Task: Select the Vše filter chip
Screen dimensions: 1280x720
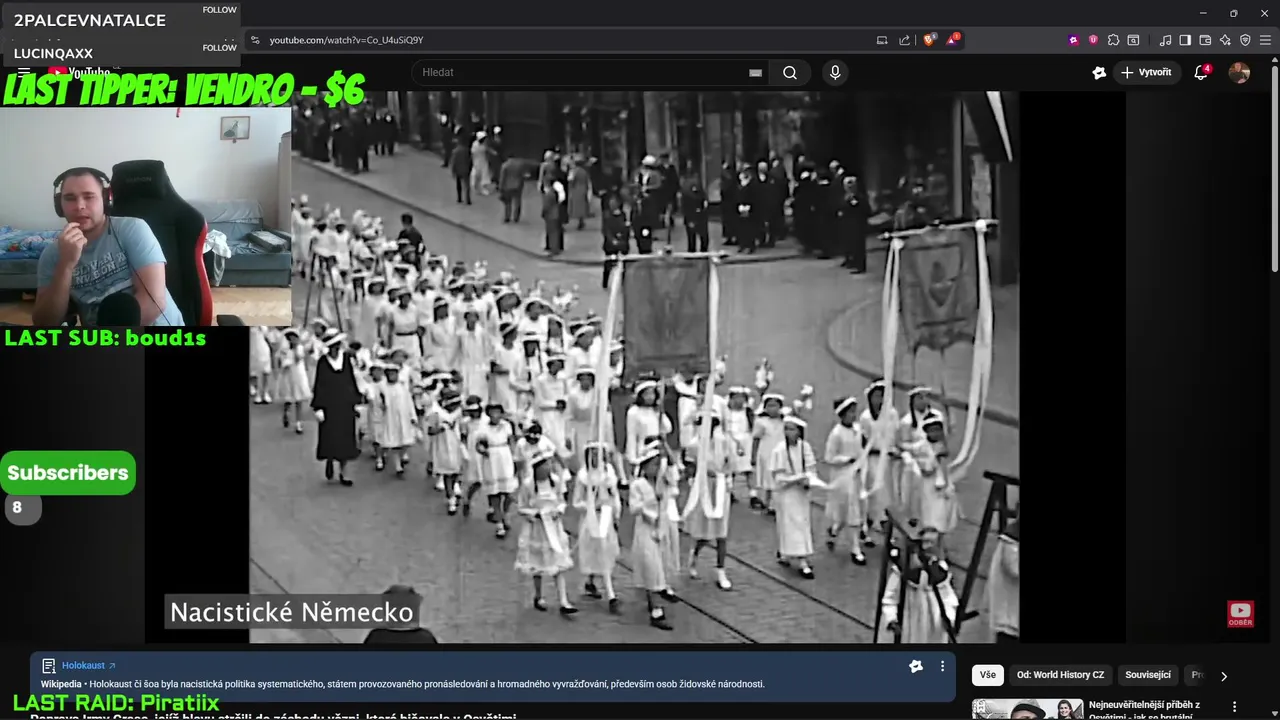Action: 988,675
